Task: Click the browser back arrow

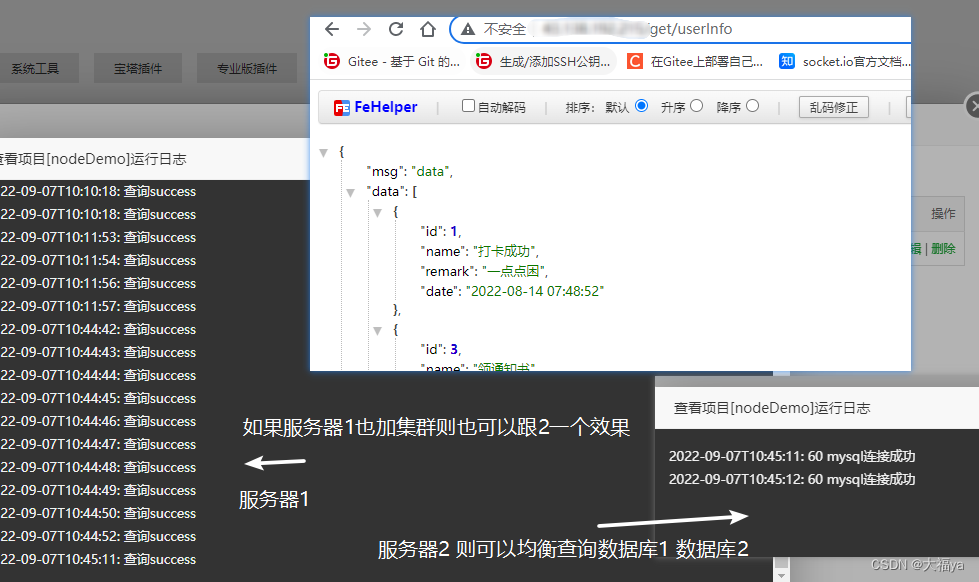Action: (x=331, y=29)
